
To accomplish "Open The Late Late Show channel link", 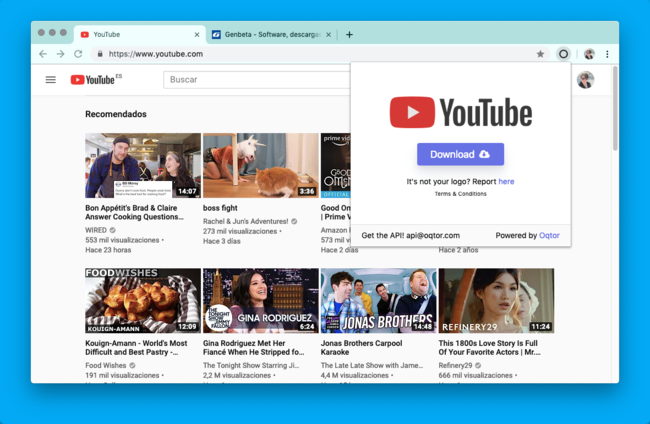I will click(372, 365).
